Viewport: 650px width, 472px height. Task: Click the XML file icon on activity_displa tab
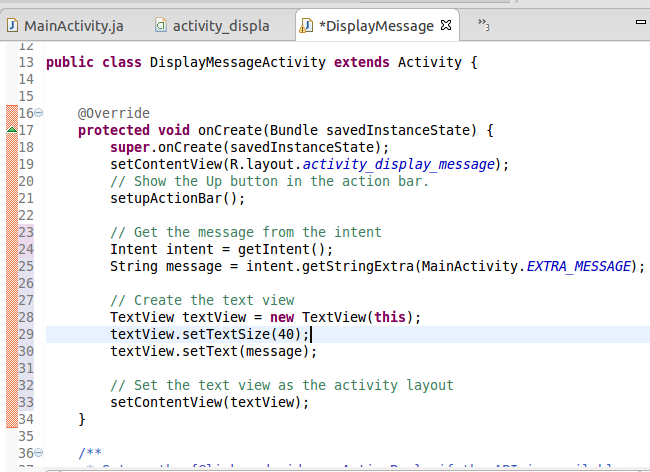point(160,25)
